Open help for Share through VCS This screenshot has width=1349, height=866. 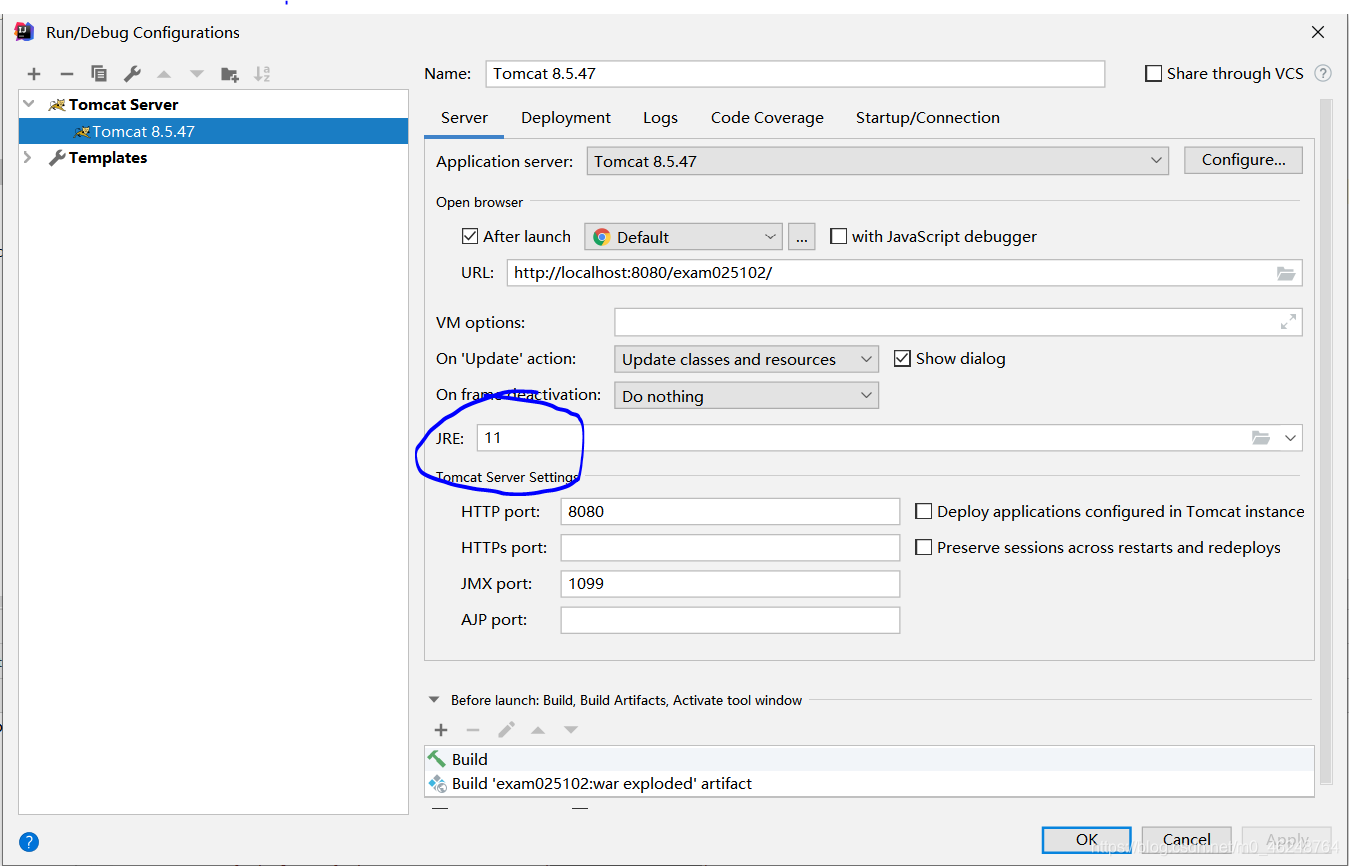pos(1323,73)
